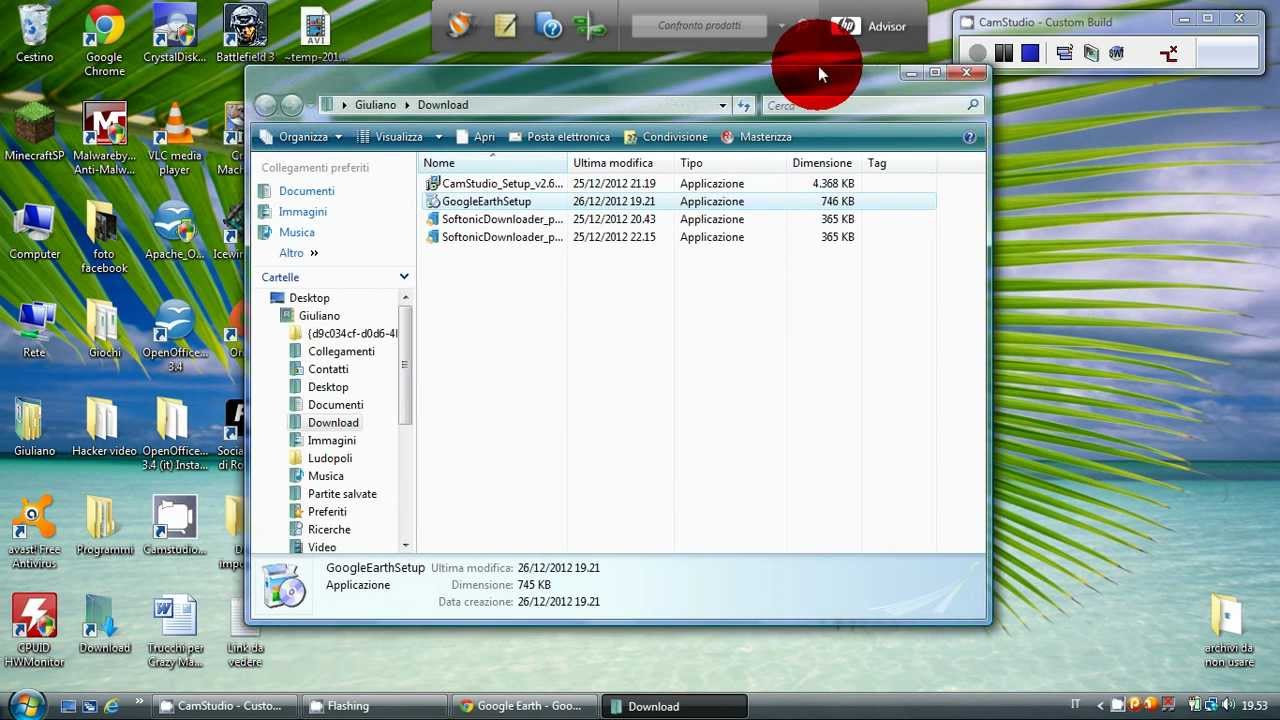Viewport: 1280px width, 720px height.
Task: Click the taskbar clock showing 19.53
Action: [1254, 706]
